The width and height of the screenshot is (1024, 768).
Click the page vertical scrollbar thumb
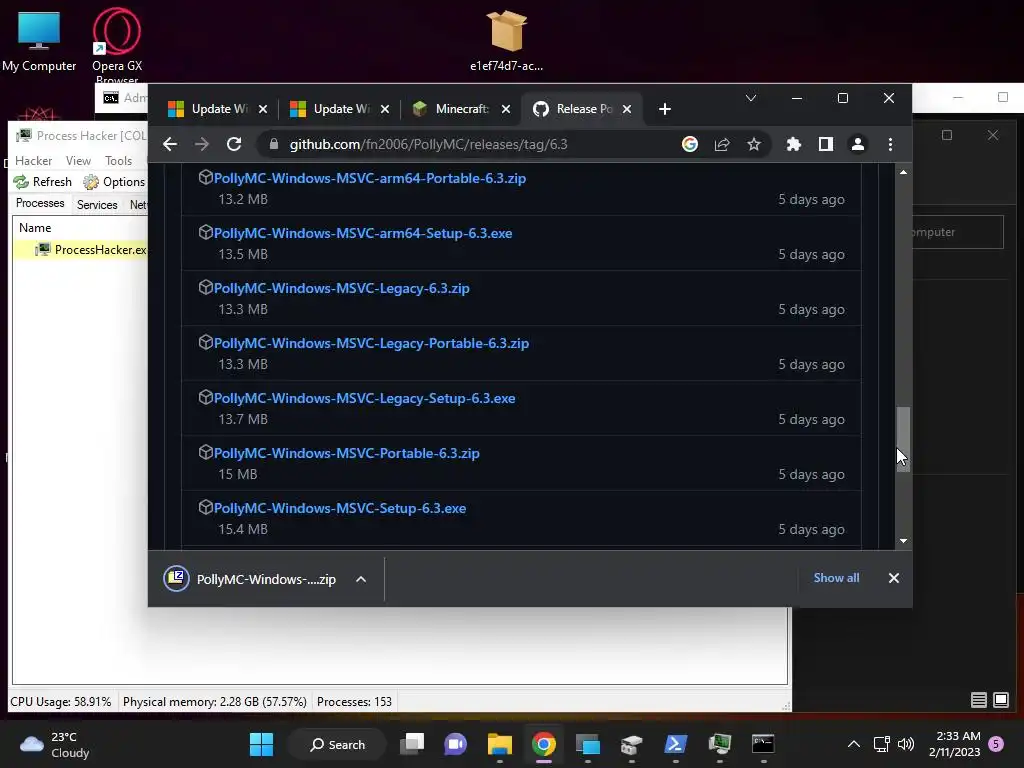[x=903, y=438]
